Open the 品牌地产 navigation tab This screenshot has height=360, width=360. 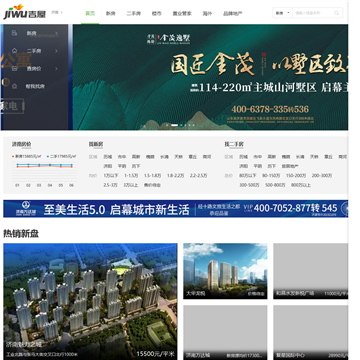point(233,14)
